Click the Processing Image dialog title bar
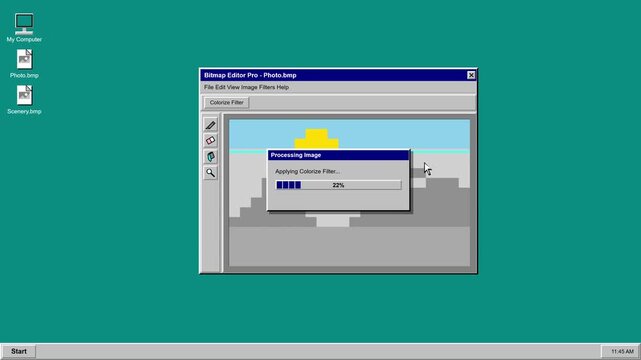 tap(338, 155)
